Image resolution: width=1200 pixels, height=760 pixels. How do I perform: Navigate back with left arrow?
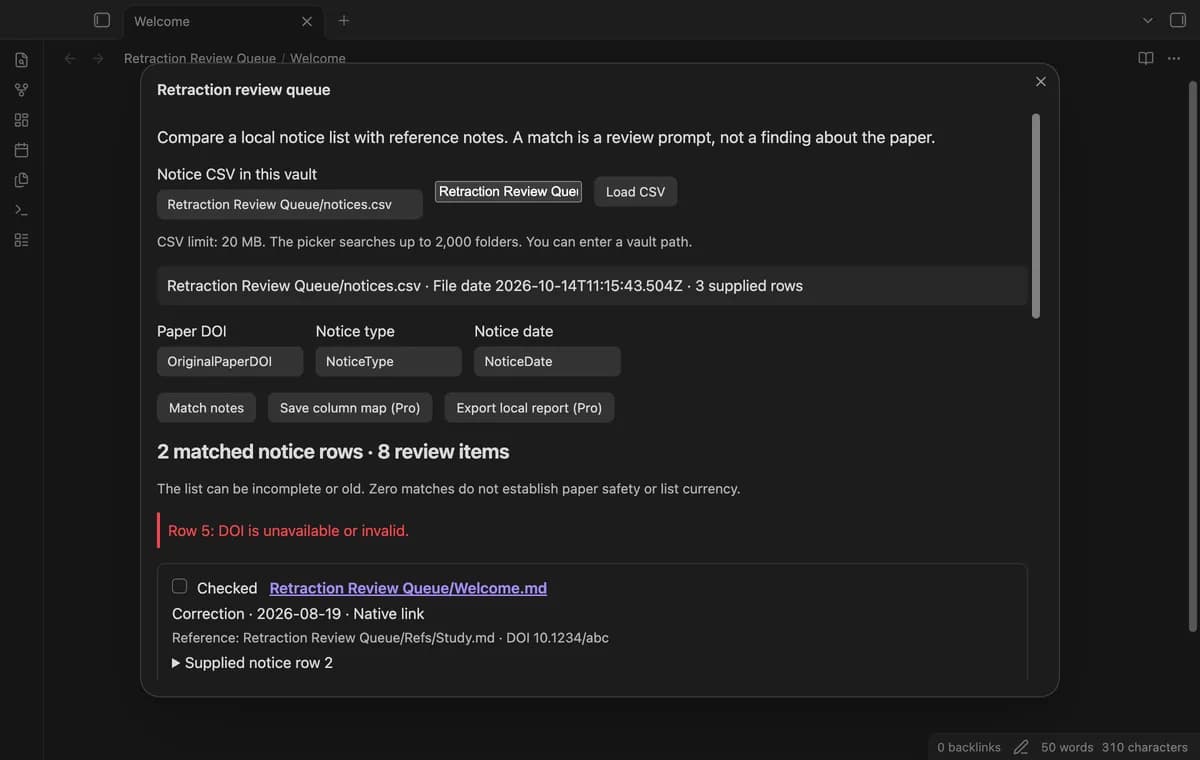click(x=70, y=58)
